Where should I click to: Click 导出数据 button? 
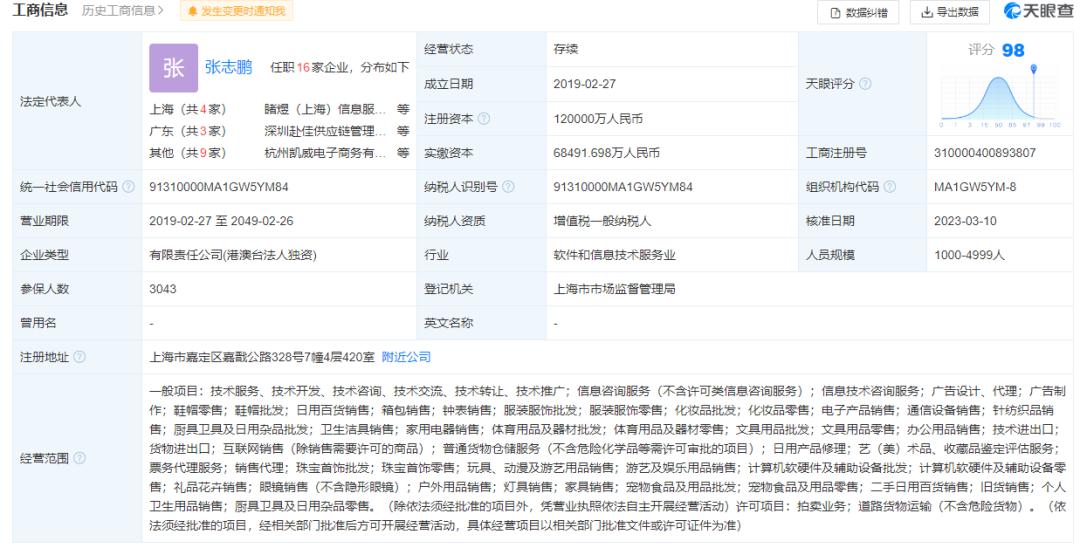point(950,12)
